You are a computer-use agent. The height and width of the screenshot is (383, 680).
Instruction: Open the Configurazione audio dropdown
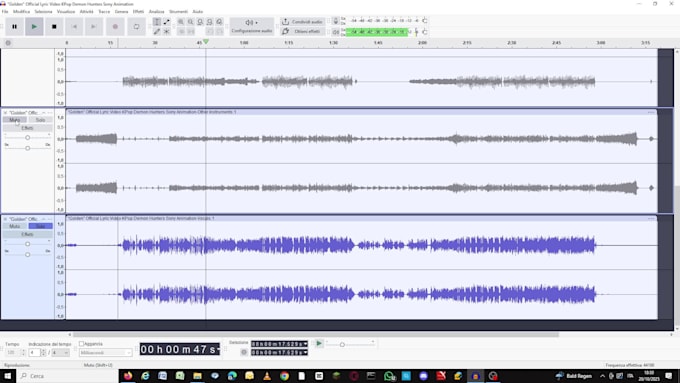[252, 26]
